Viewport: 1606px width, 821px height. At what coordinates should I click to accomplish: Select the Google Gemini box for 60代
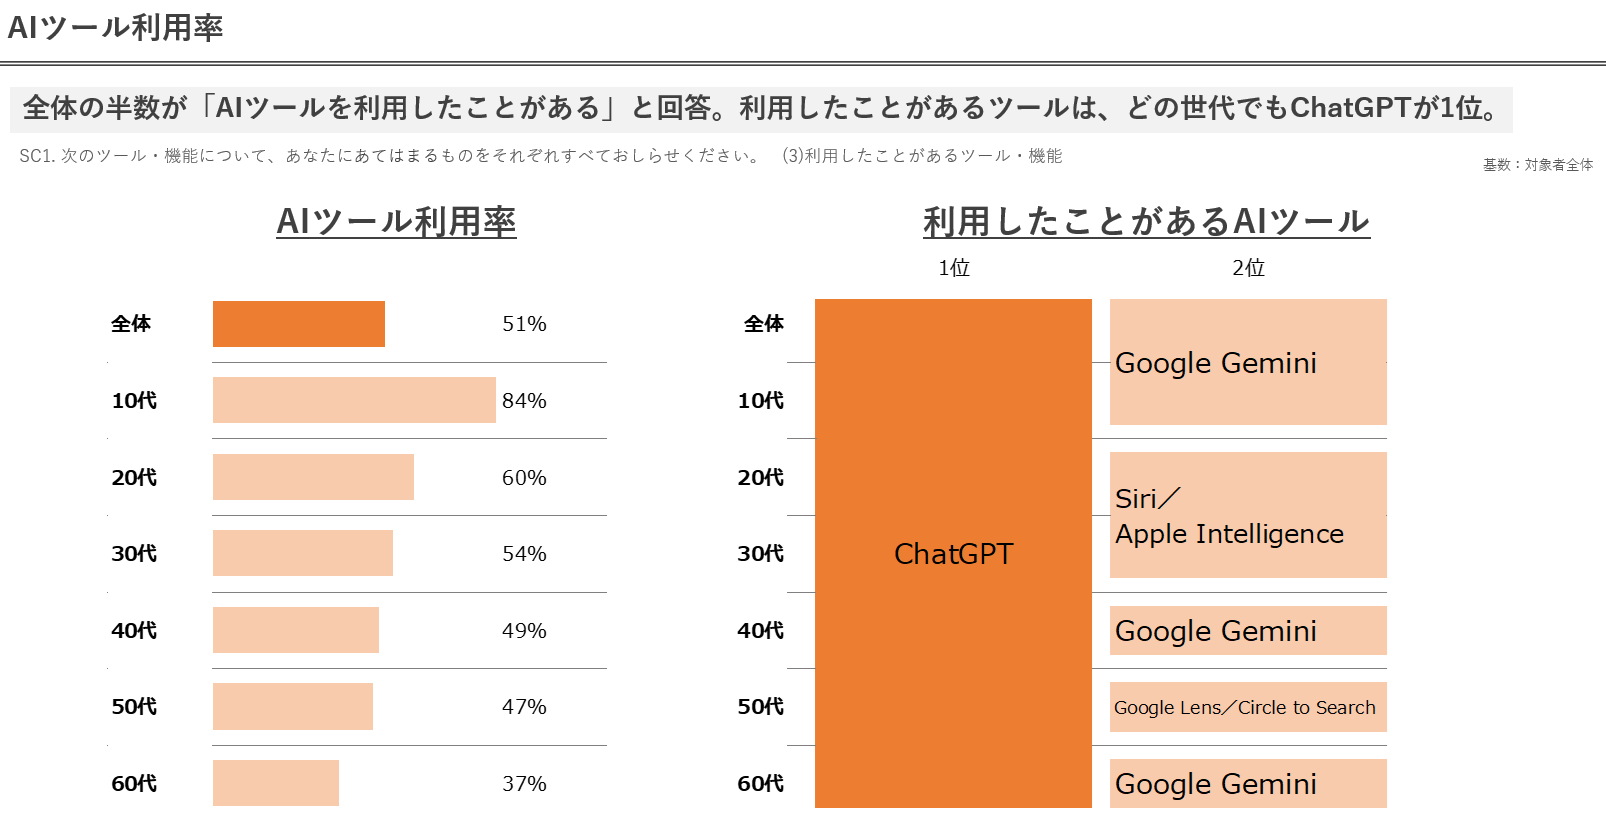pyautogui.click(x=1247, y=783)
